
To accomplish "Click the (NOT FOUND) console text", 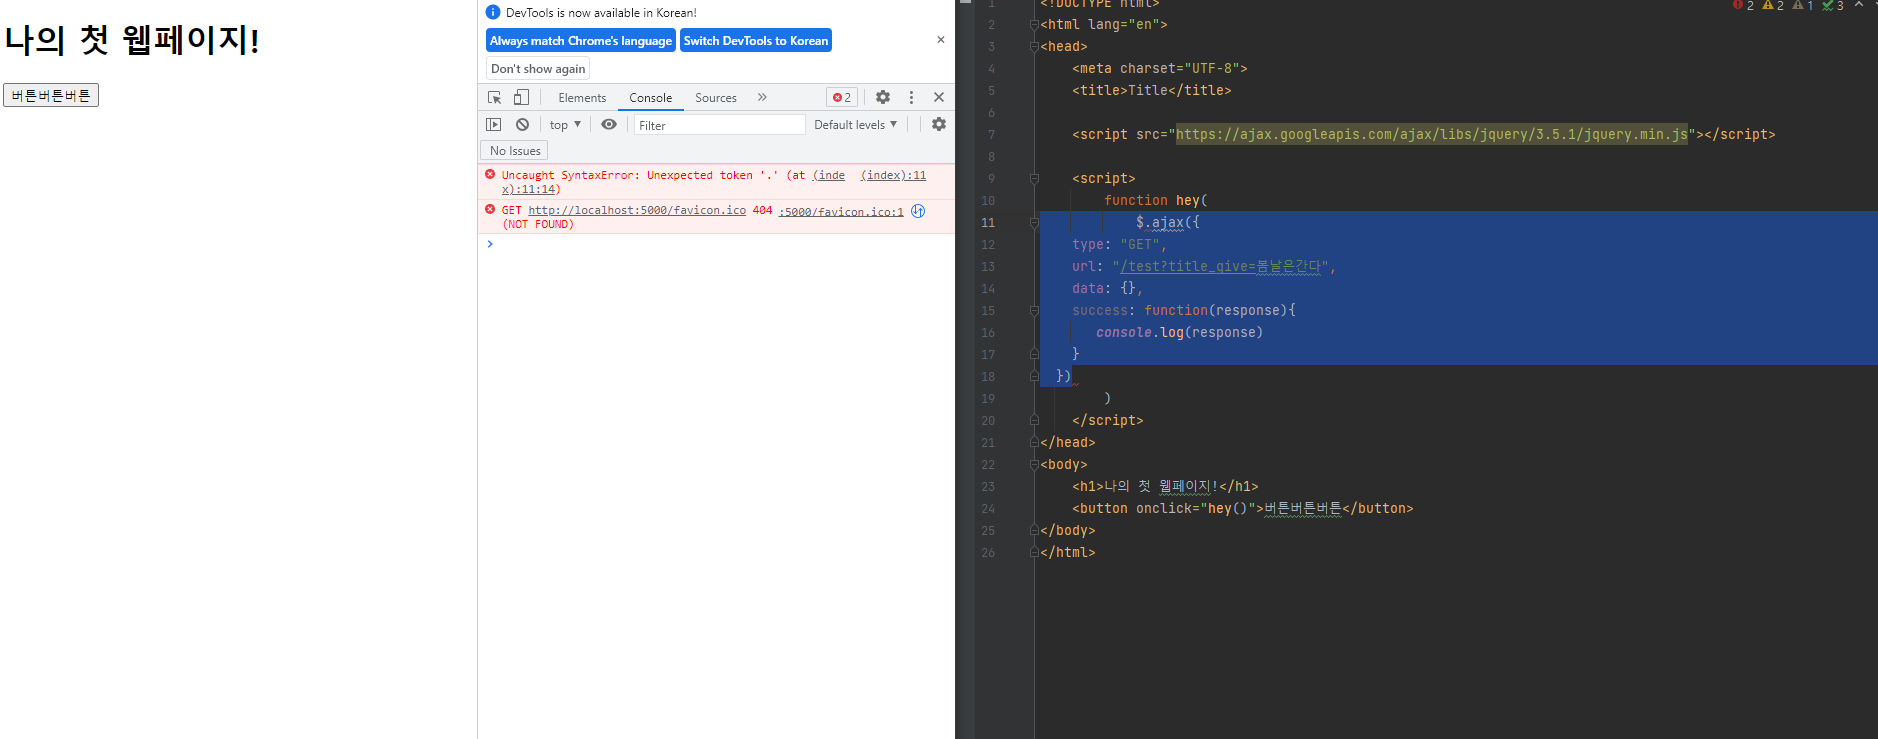I will click(538, 224).
